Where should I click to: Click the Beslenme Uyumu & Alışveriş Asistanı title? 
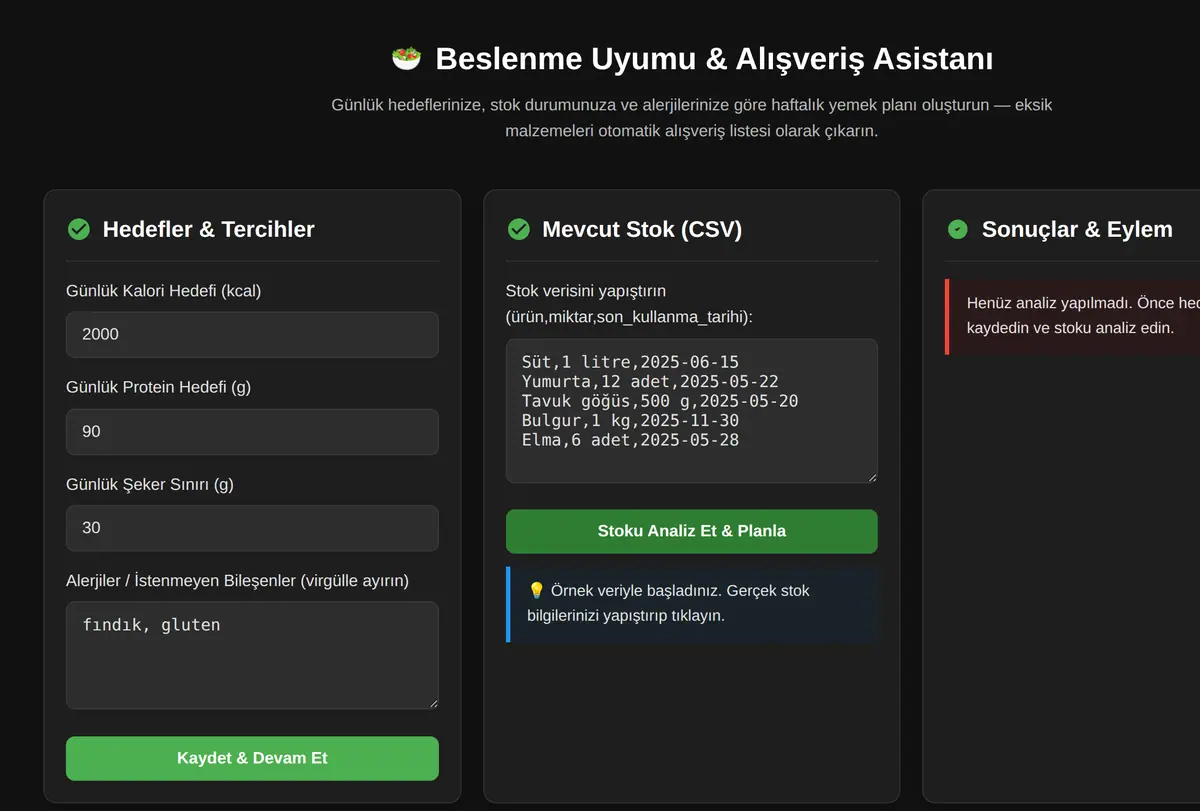tap(714, 58)
